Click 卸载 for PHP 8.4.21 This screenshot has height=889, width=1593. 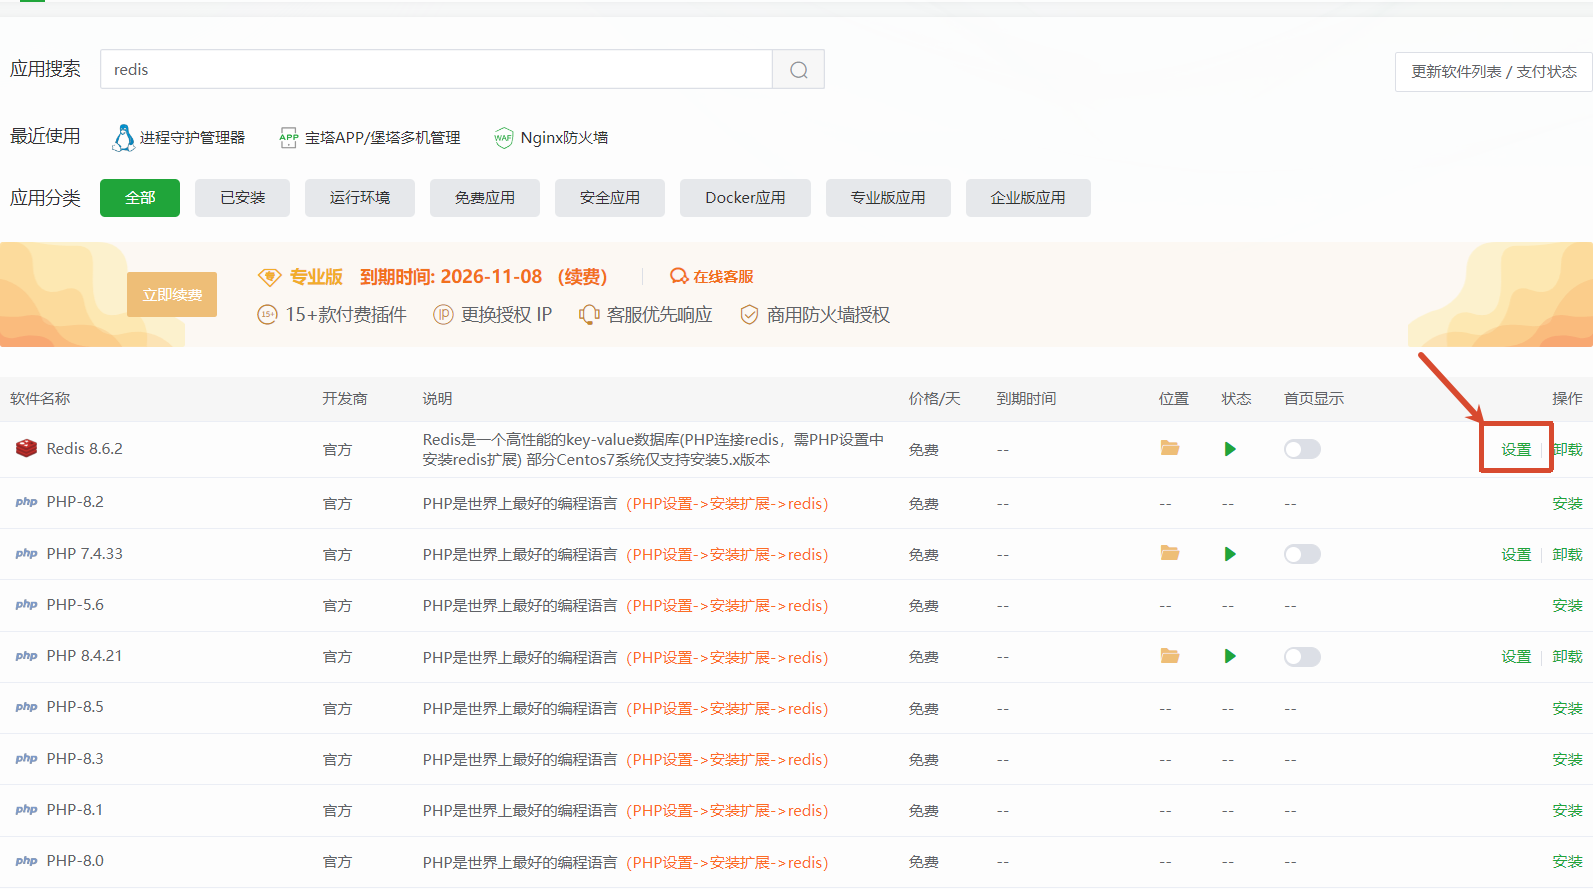(1568, 657)
